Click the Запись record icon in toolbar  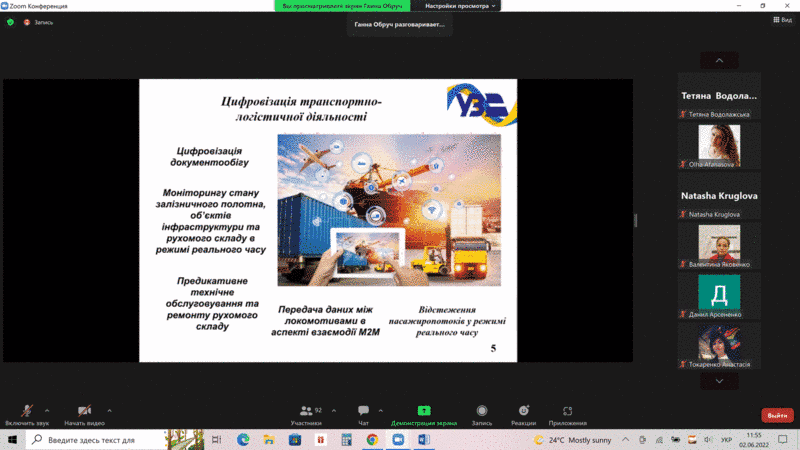pyautogui.click(x=482, y=411)
